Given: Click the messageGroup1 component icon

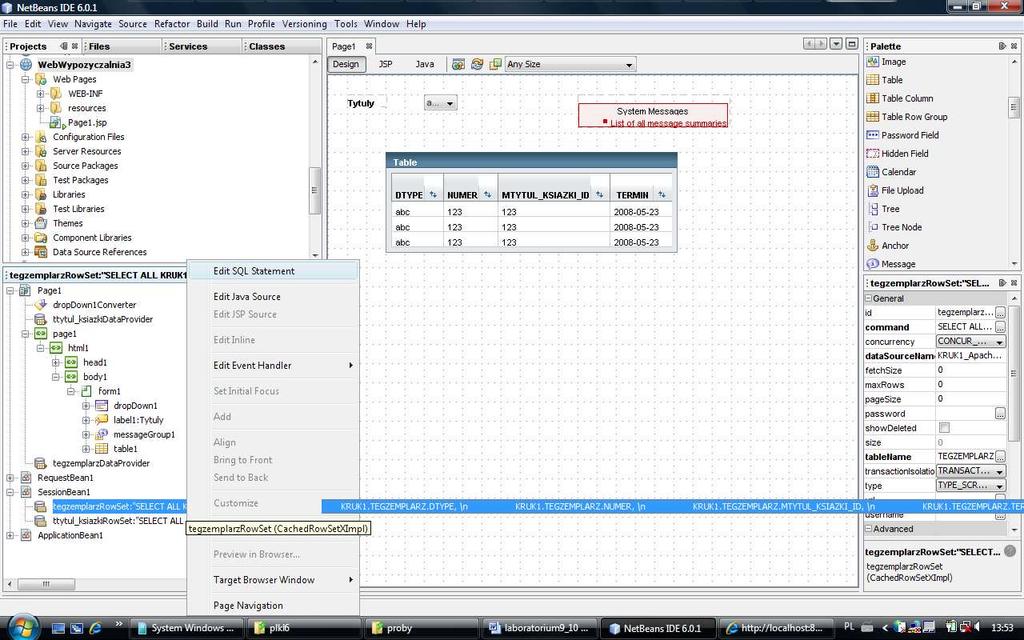Looking at the screenshot, I should pos(101,434).
